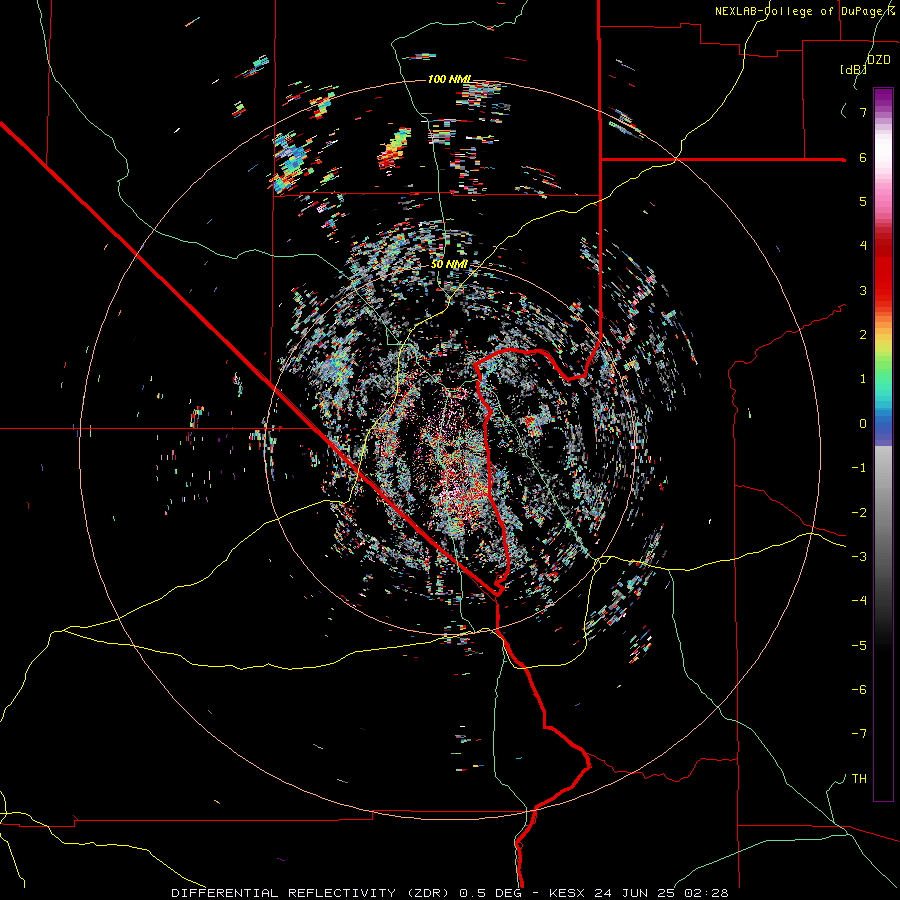
Task: Click the 3 dB red section label
Action: (x=863, y=290)
